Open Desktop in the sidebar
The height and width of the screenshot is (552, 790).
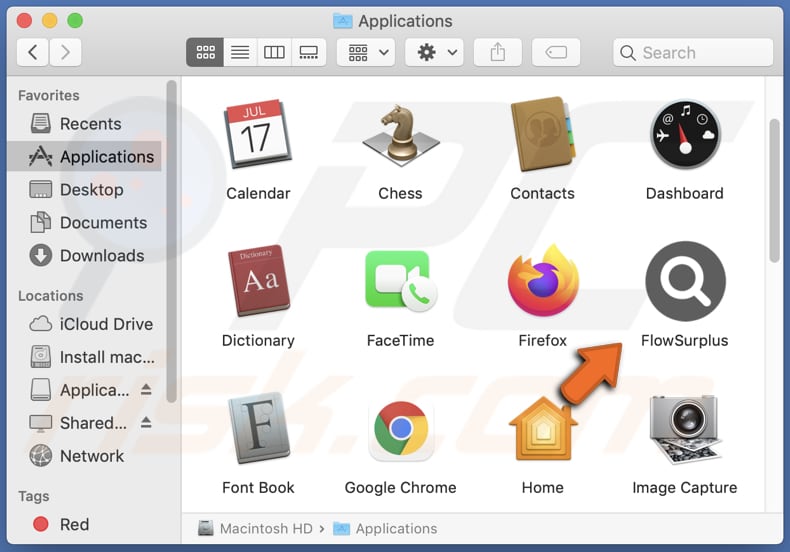pyautogui.click(x=86, y=189)
